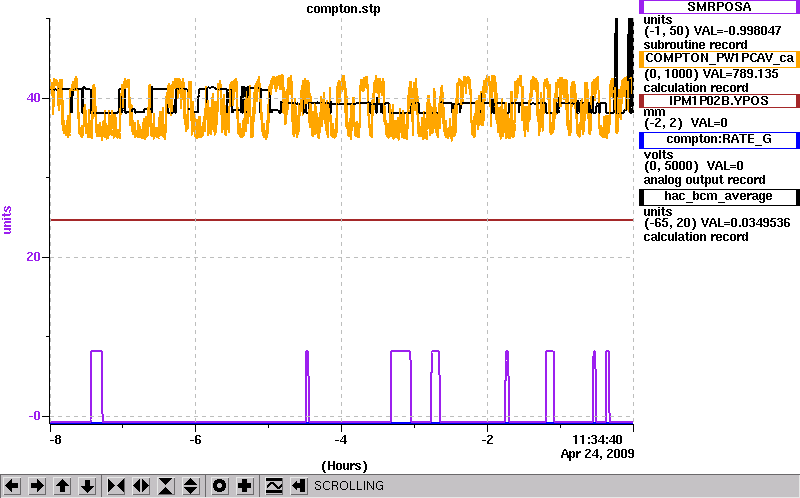Click the circle (auto-scale) toolbar icon
This screenshot has width=800, height=498.
[220, 486]
